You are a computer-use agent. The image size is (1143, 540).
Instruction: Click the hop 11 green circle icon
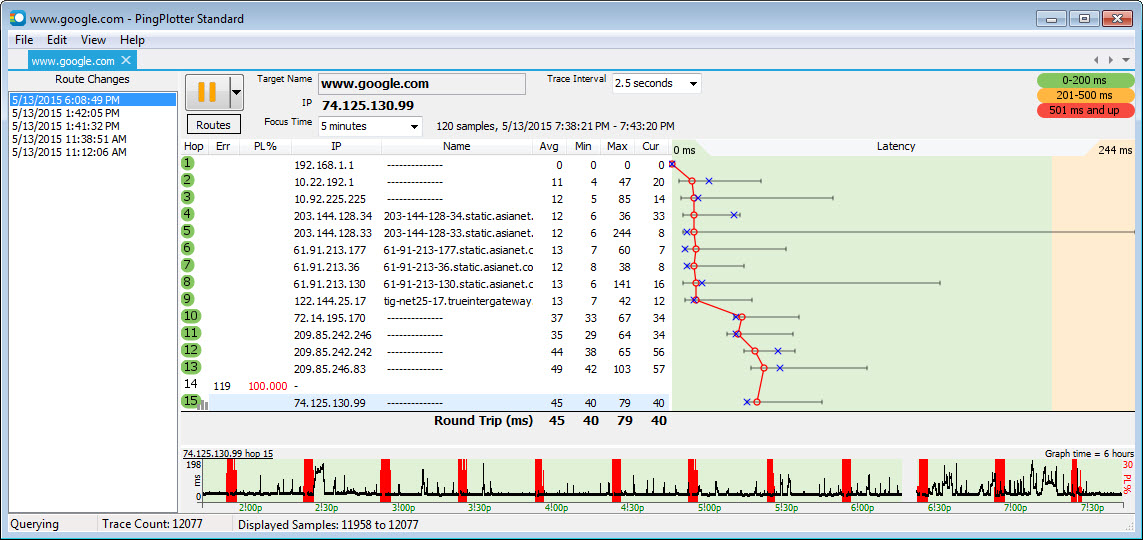pyautogui.click(x=191, y=333)
